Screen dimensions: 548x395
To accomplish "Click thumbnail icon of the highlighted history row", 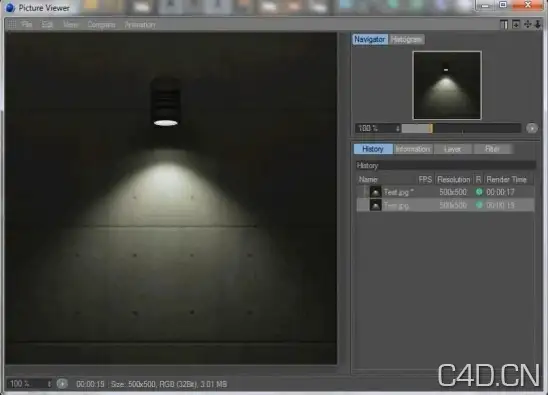I will (376, 205).
